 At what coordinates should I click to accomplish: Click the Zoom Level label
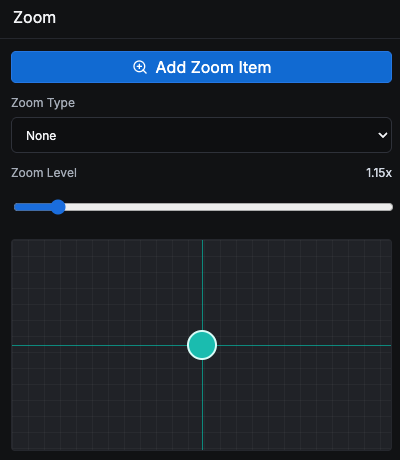[x=44, y=173]
